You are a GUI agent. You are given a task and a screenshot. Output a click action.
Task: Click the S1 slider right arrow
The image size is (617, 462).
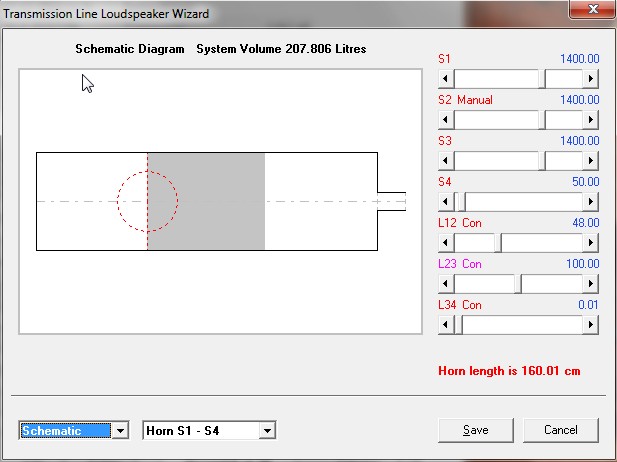(591, 79)
